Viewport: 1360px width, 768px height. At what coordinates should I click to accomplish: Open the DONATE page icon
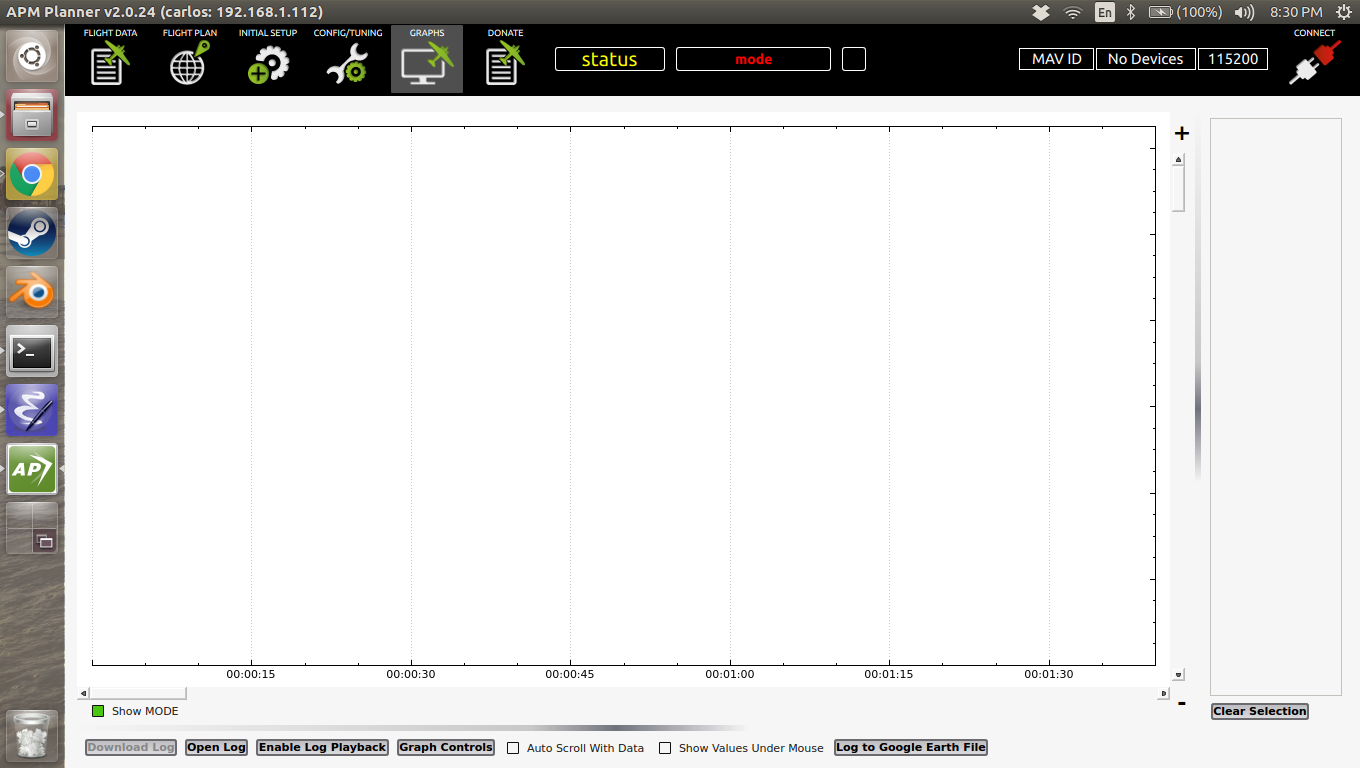(x=505, y=60)
